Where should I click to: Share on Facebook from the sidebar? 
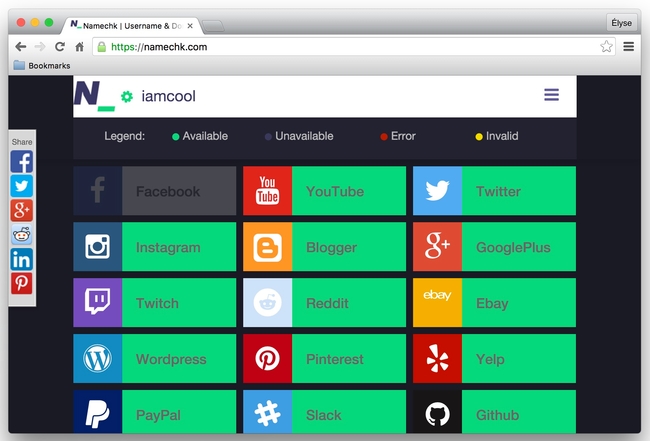point(22,161)
